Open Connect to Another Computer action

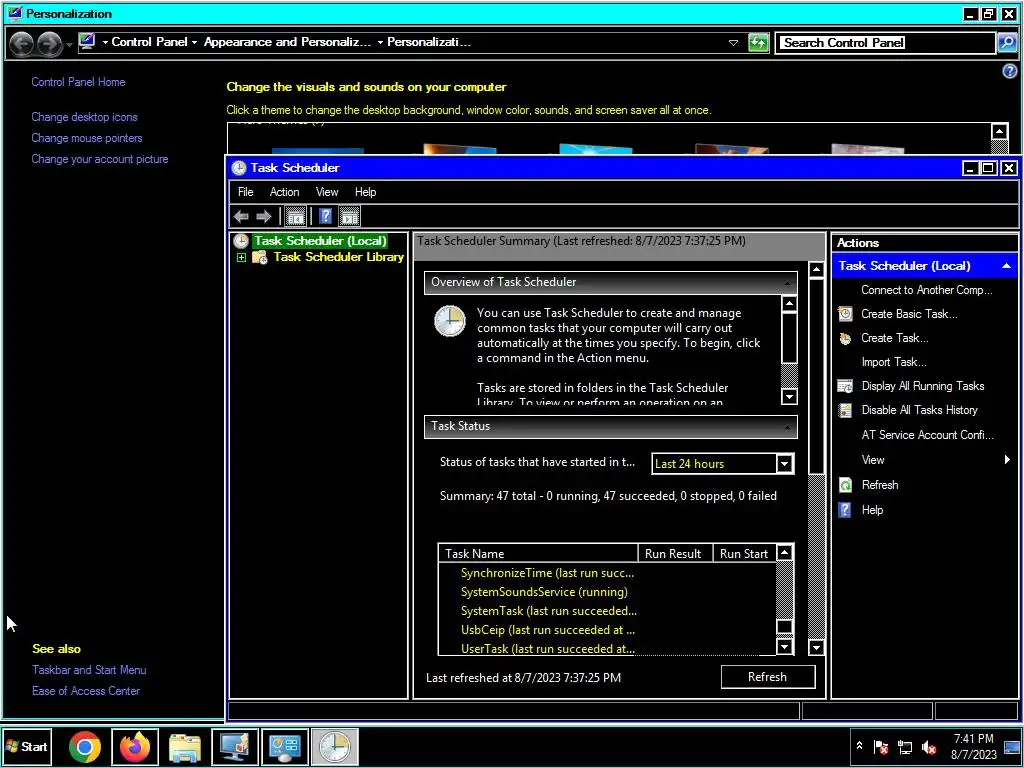click(x=926, y=290)
